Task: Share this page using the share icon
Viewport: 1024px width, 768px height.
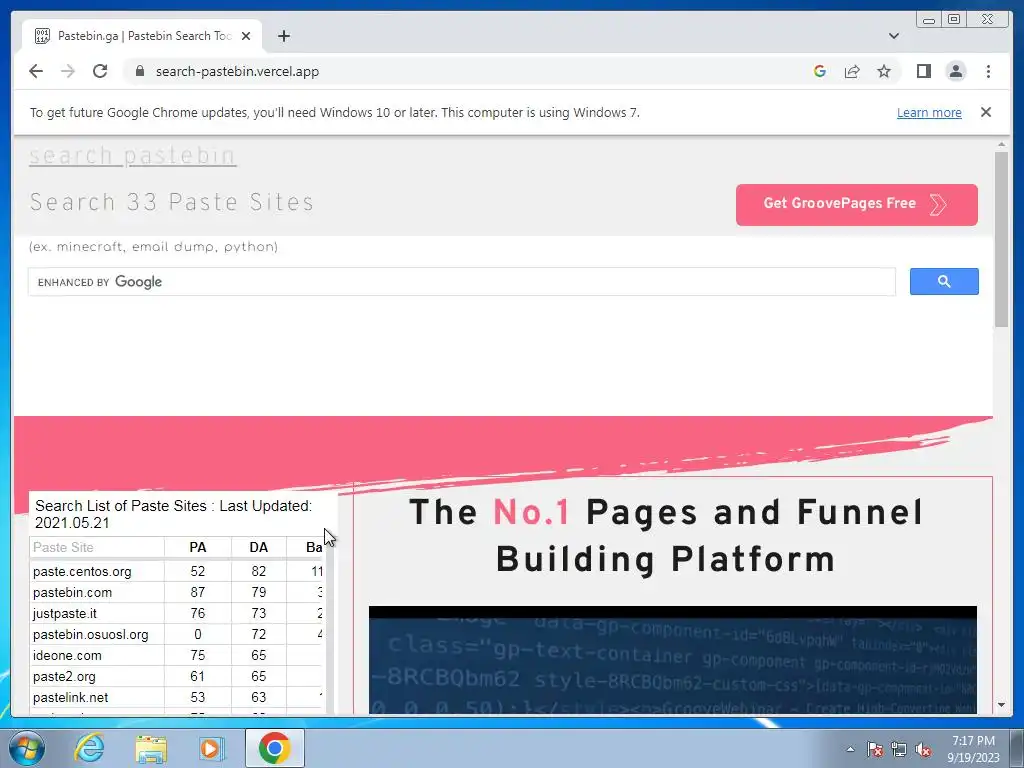Action: (x=852, y=71)
